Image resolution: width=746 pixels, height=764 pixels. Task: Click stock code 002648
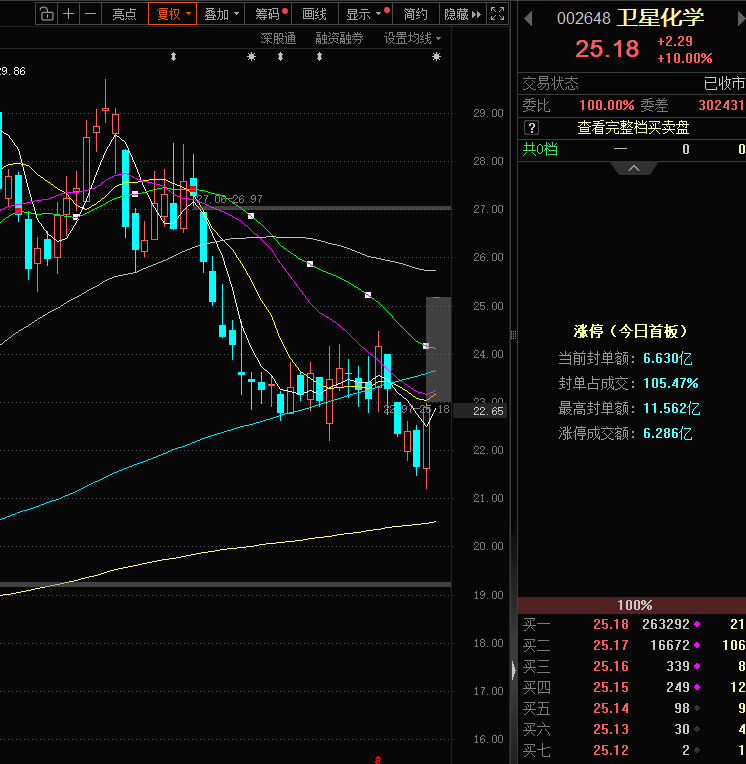click(x=583, y=19)
